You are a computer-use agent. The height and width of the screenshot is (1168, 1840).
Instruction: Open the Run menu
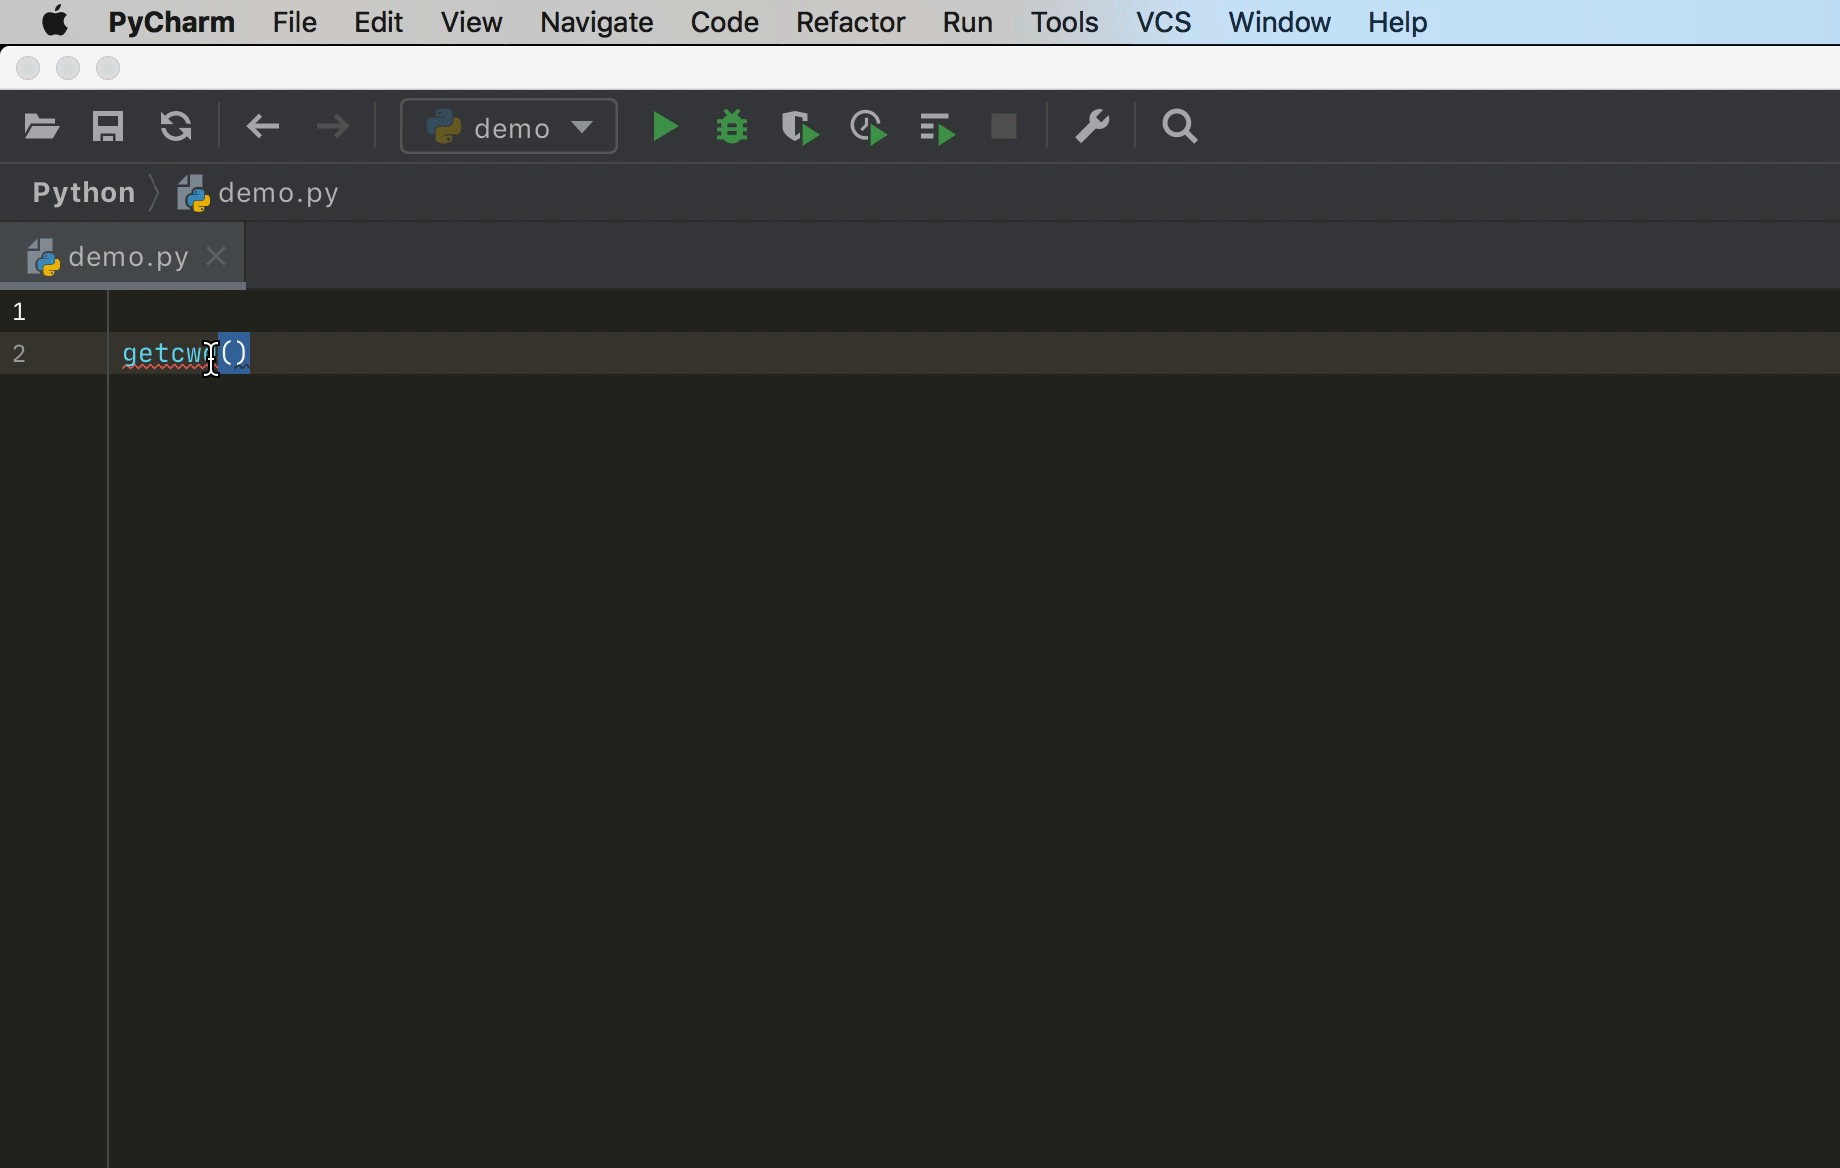point(968,22)
